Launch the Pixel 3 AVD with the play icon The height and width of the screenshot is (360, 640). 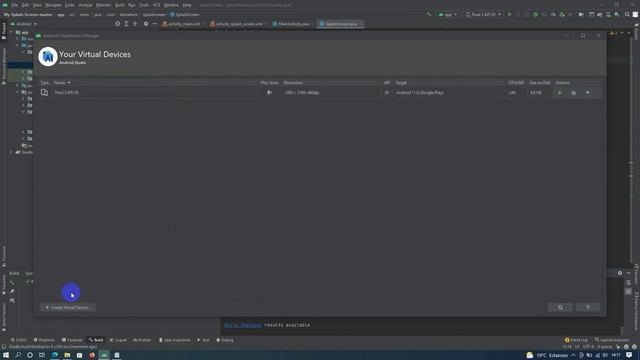pyautogui.click(x=560, y=93)
